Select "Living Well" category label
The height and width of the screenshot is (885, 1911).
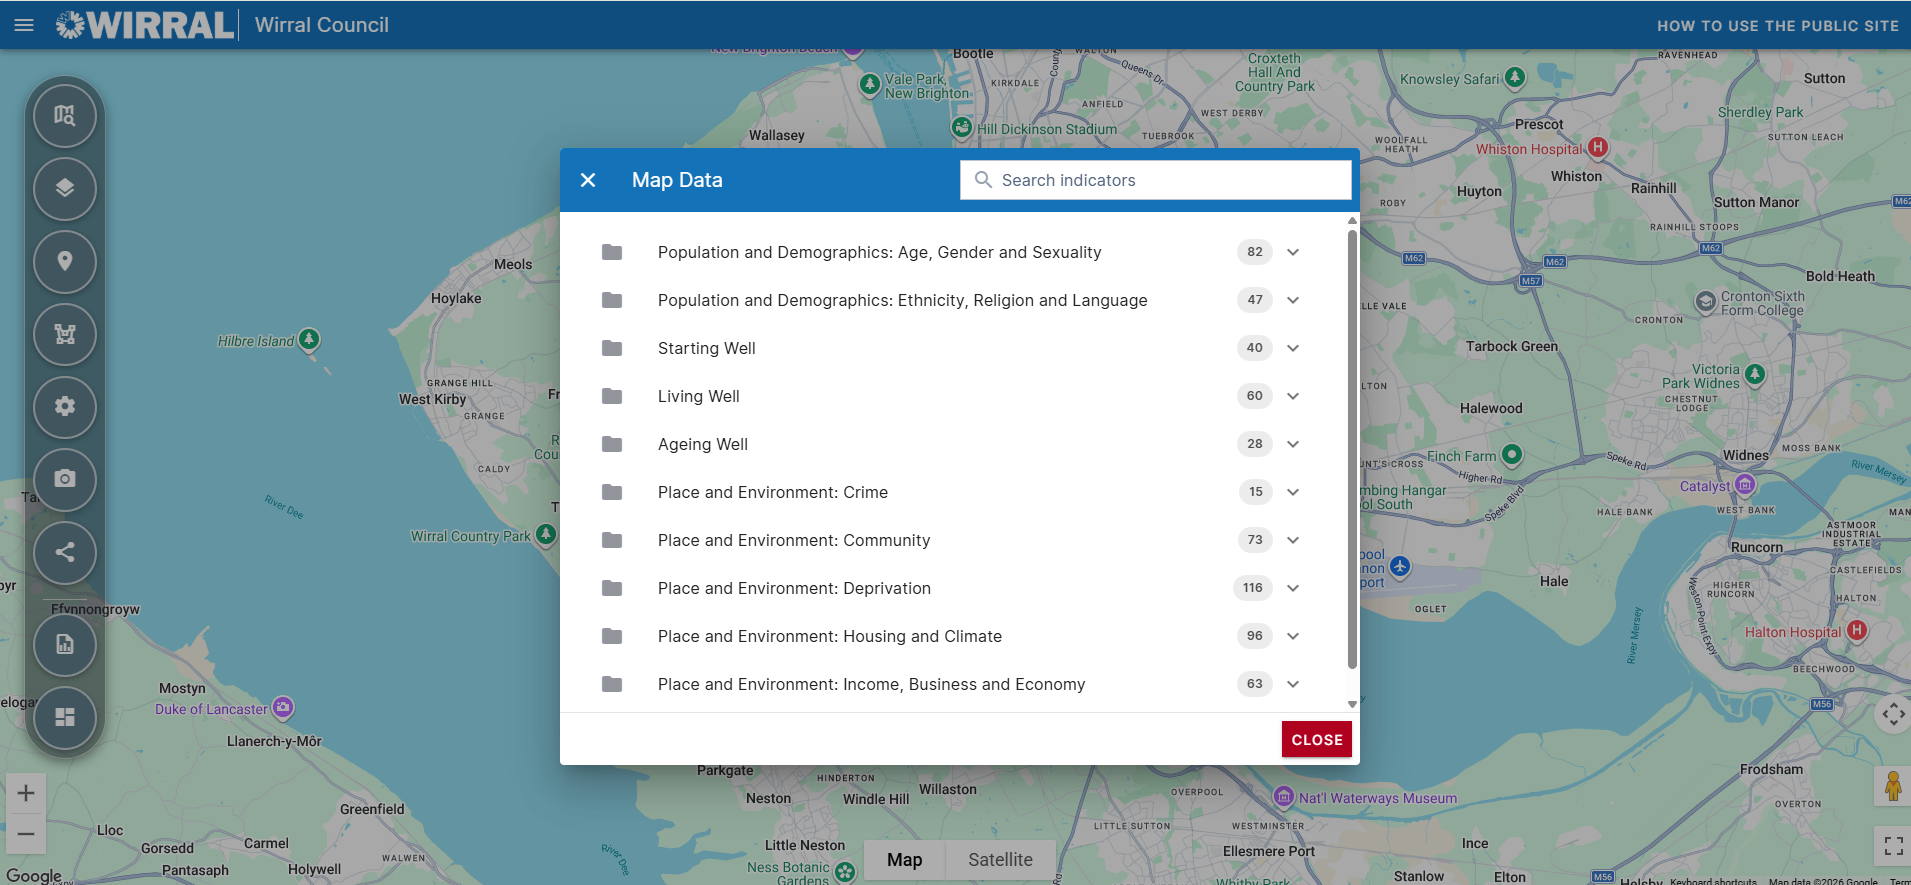point(699,396)
